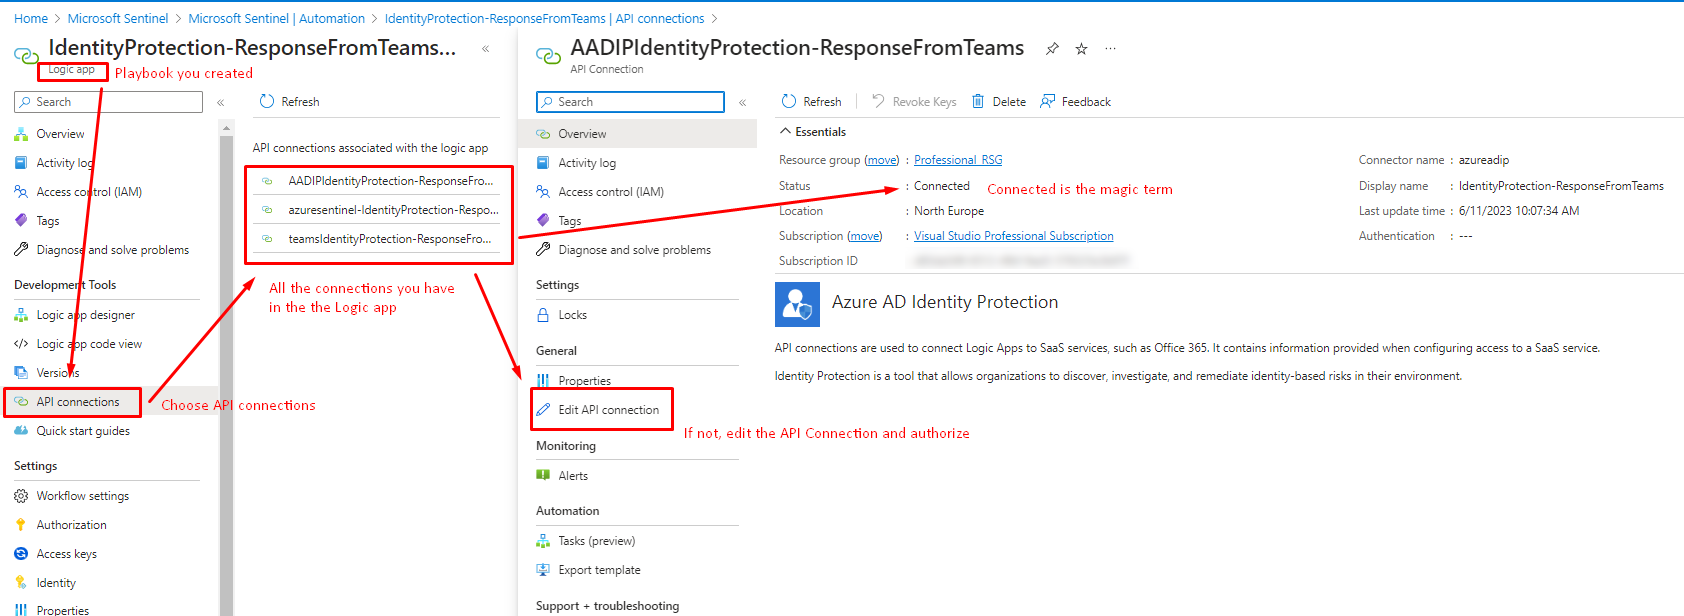Viewport: 1684px width, 616px height.
Task: Open the Professional_RSG resource group link
Action: pos(957,160)
